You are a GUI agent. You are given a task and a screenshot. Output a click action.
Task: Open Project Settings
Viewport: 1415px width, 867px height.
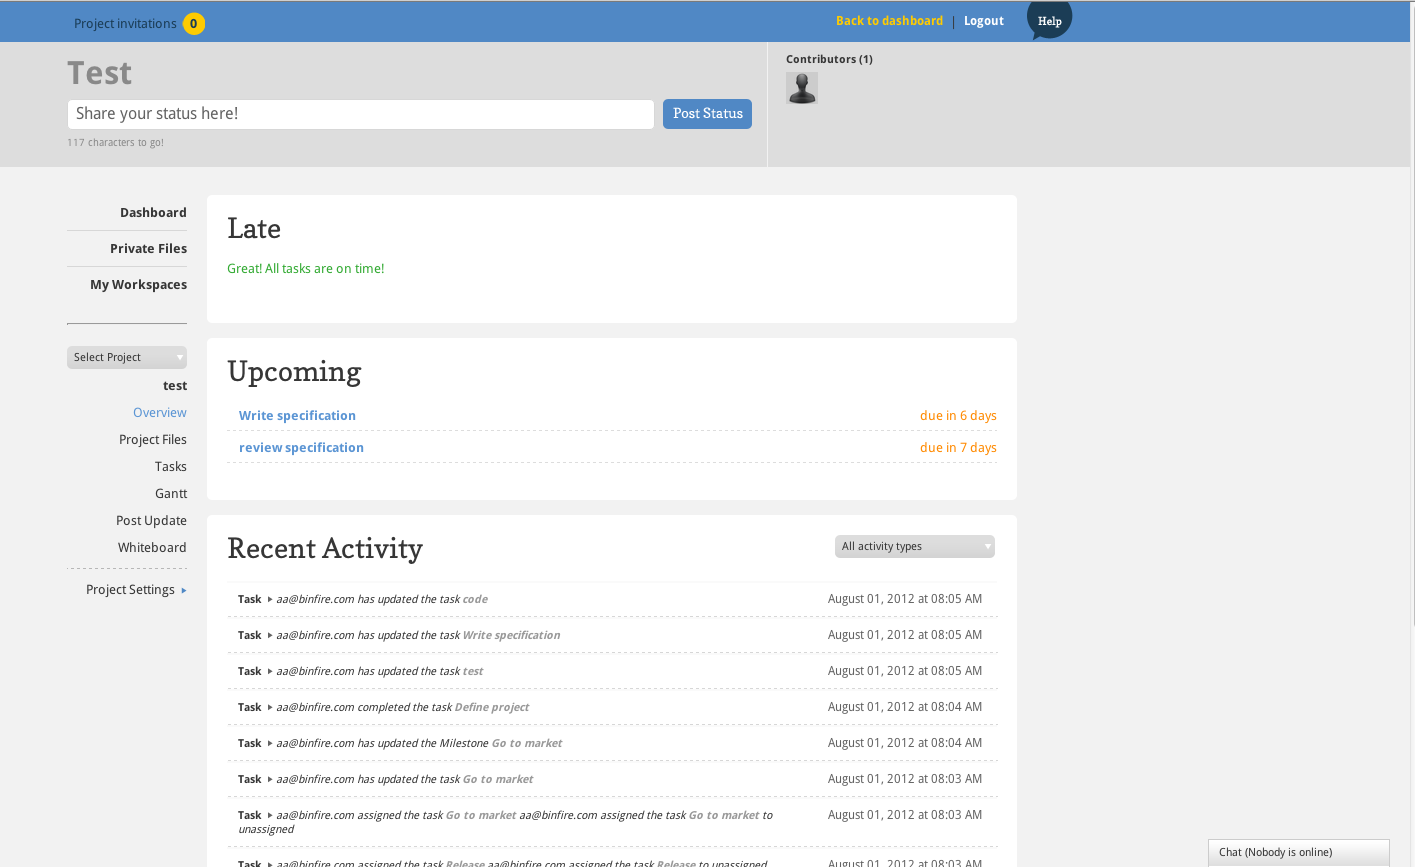point(130,589)
